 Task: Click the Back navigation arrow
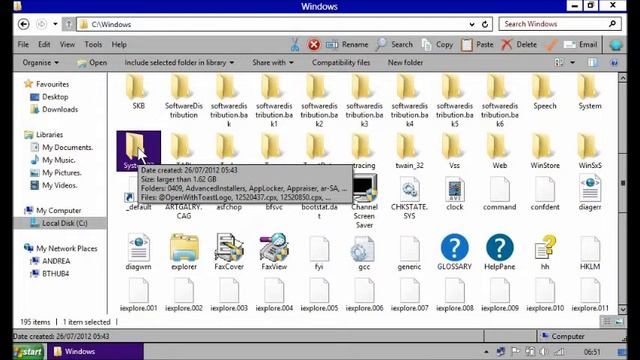pyautogui.click(x=24, y=24)
